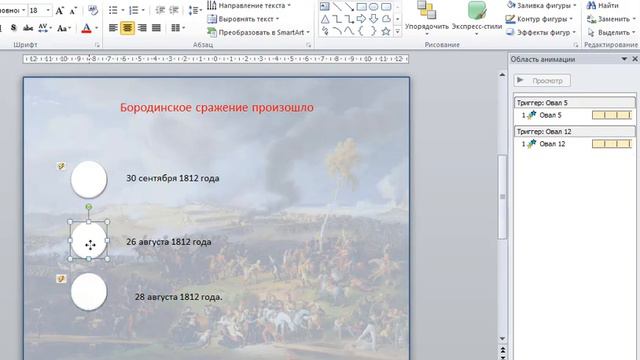Screen dimensions: 640x360
Task: Close the Область анимации pane
Action: pyautogui.click(x=635, y=59)
